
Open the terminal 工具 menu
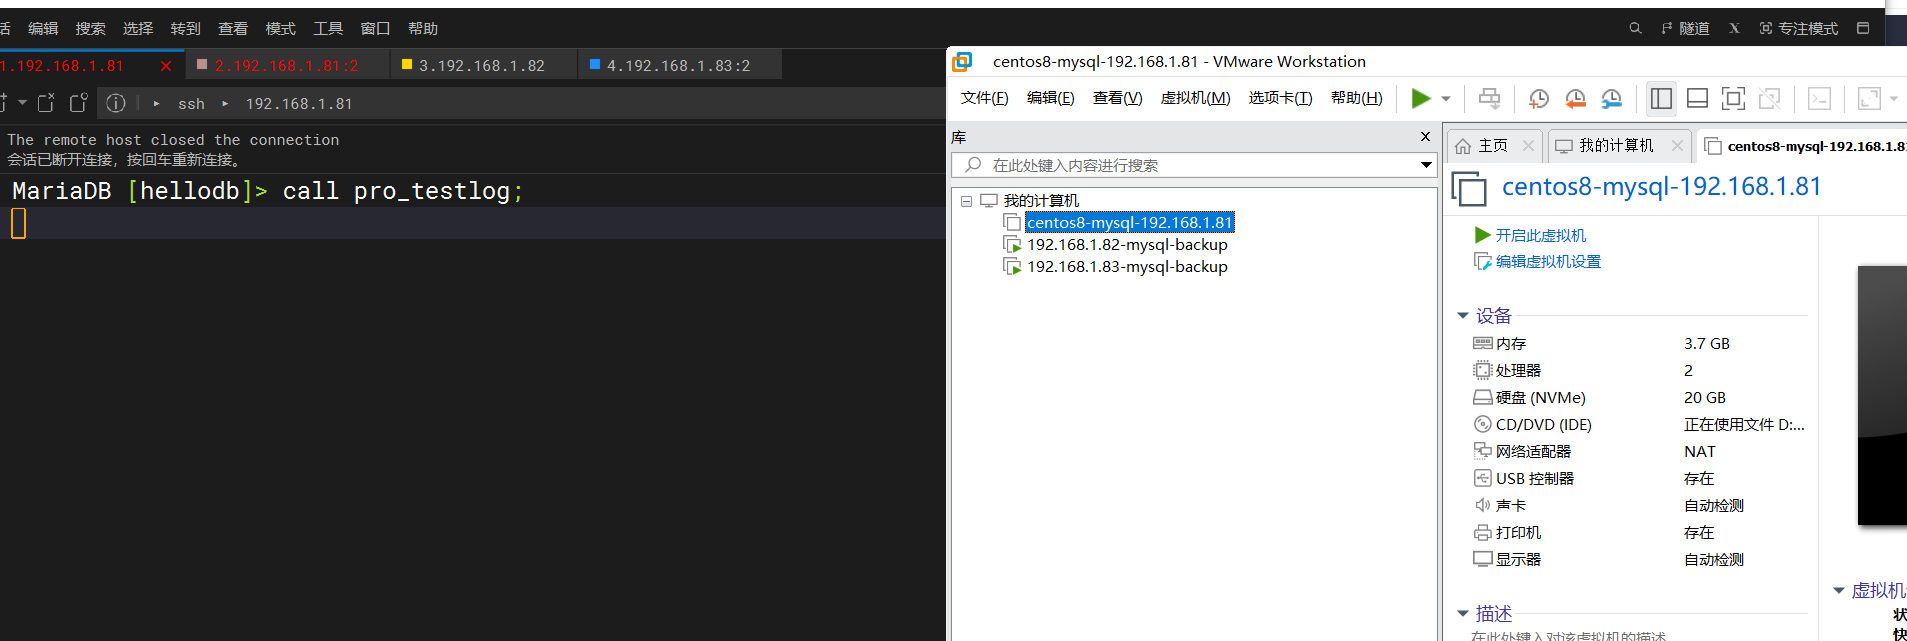328,29
